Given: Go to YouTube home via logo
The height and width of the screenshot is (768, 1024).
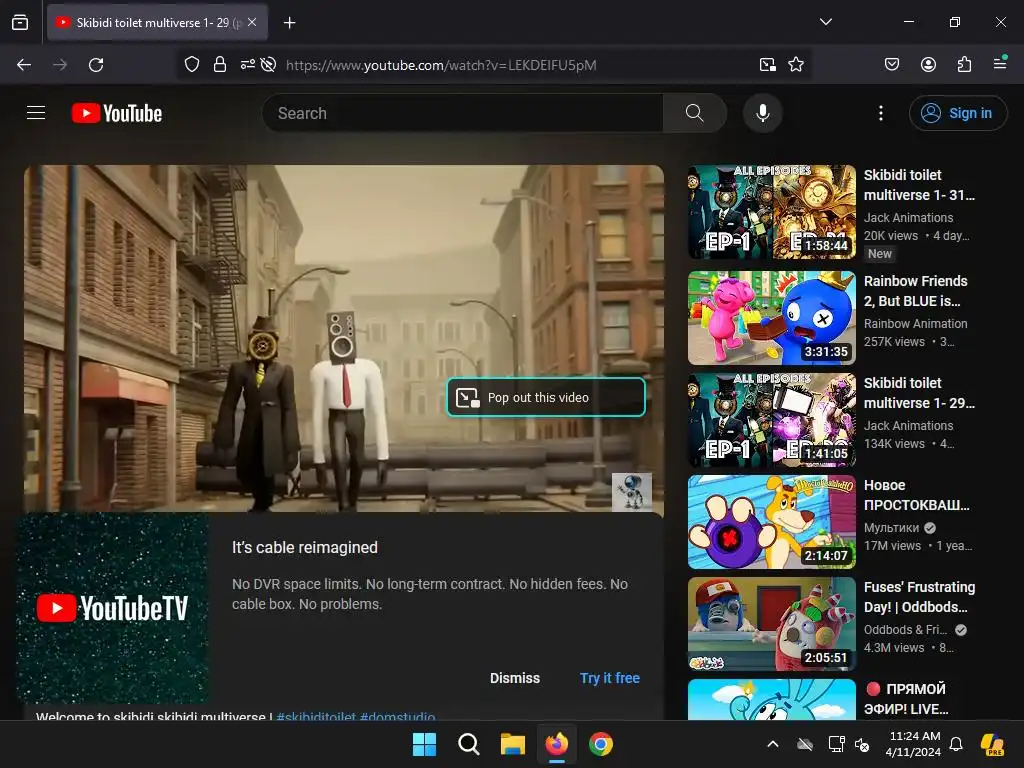Looking at the screenshot, I should coord(117,113).
